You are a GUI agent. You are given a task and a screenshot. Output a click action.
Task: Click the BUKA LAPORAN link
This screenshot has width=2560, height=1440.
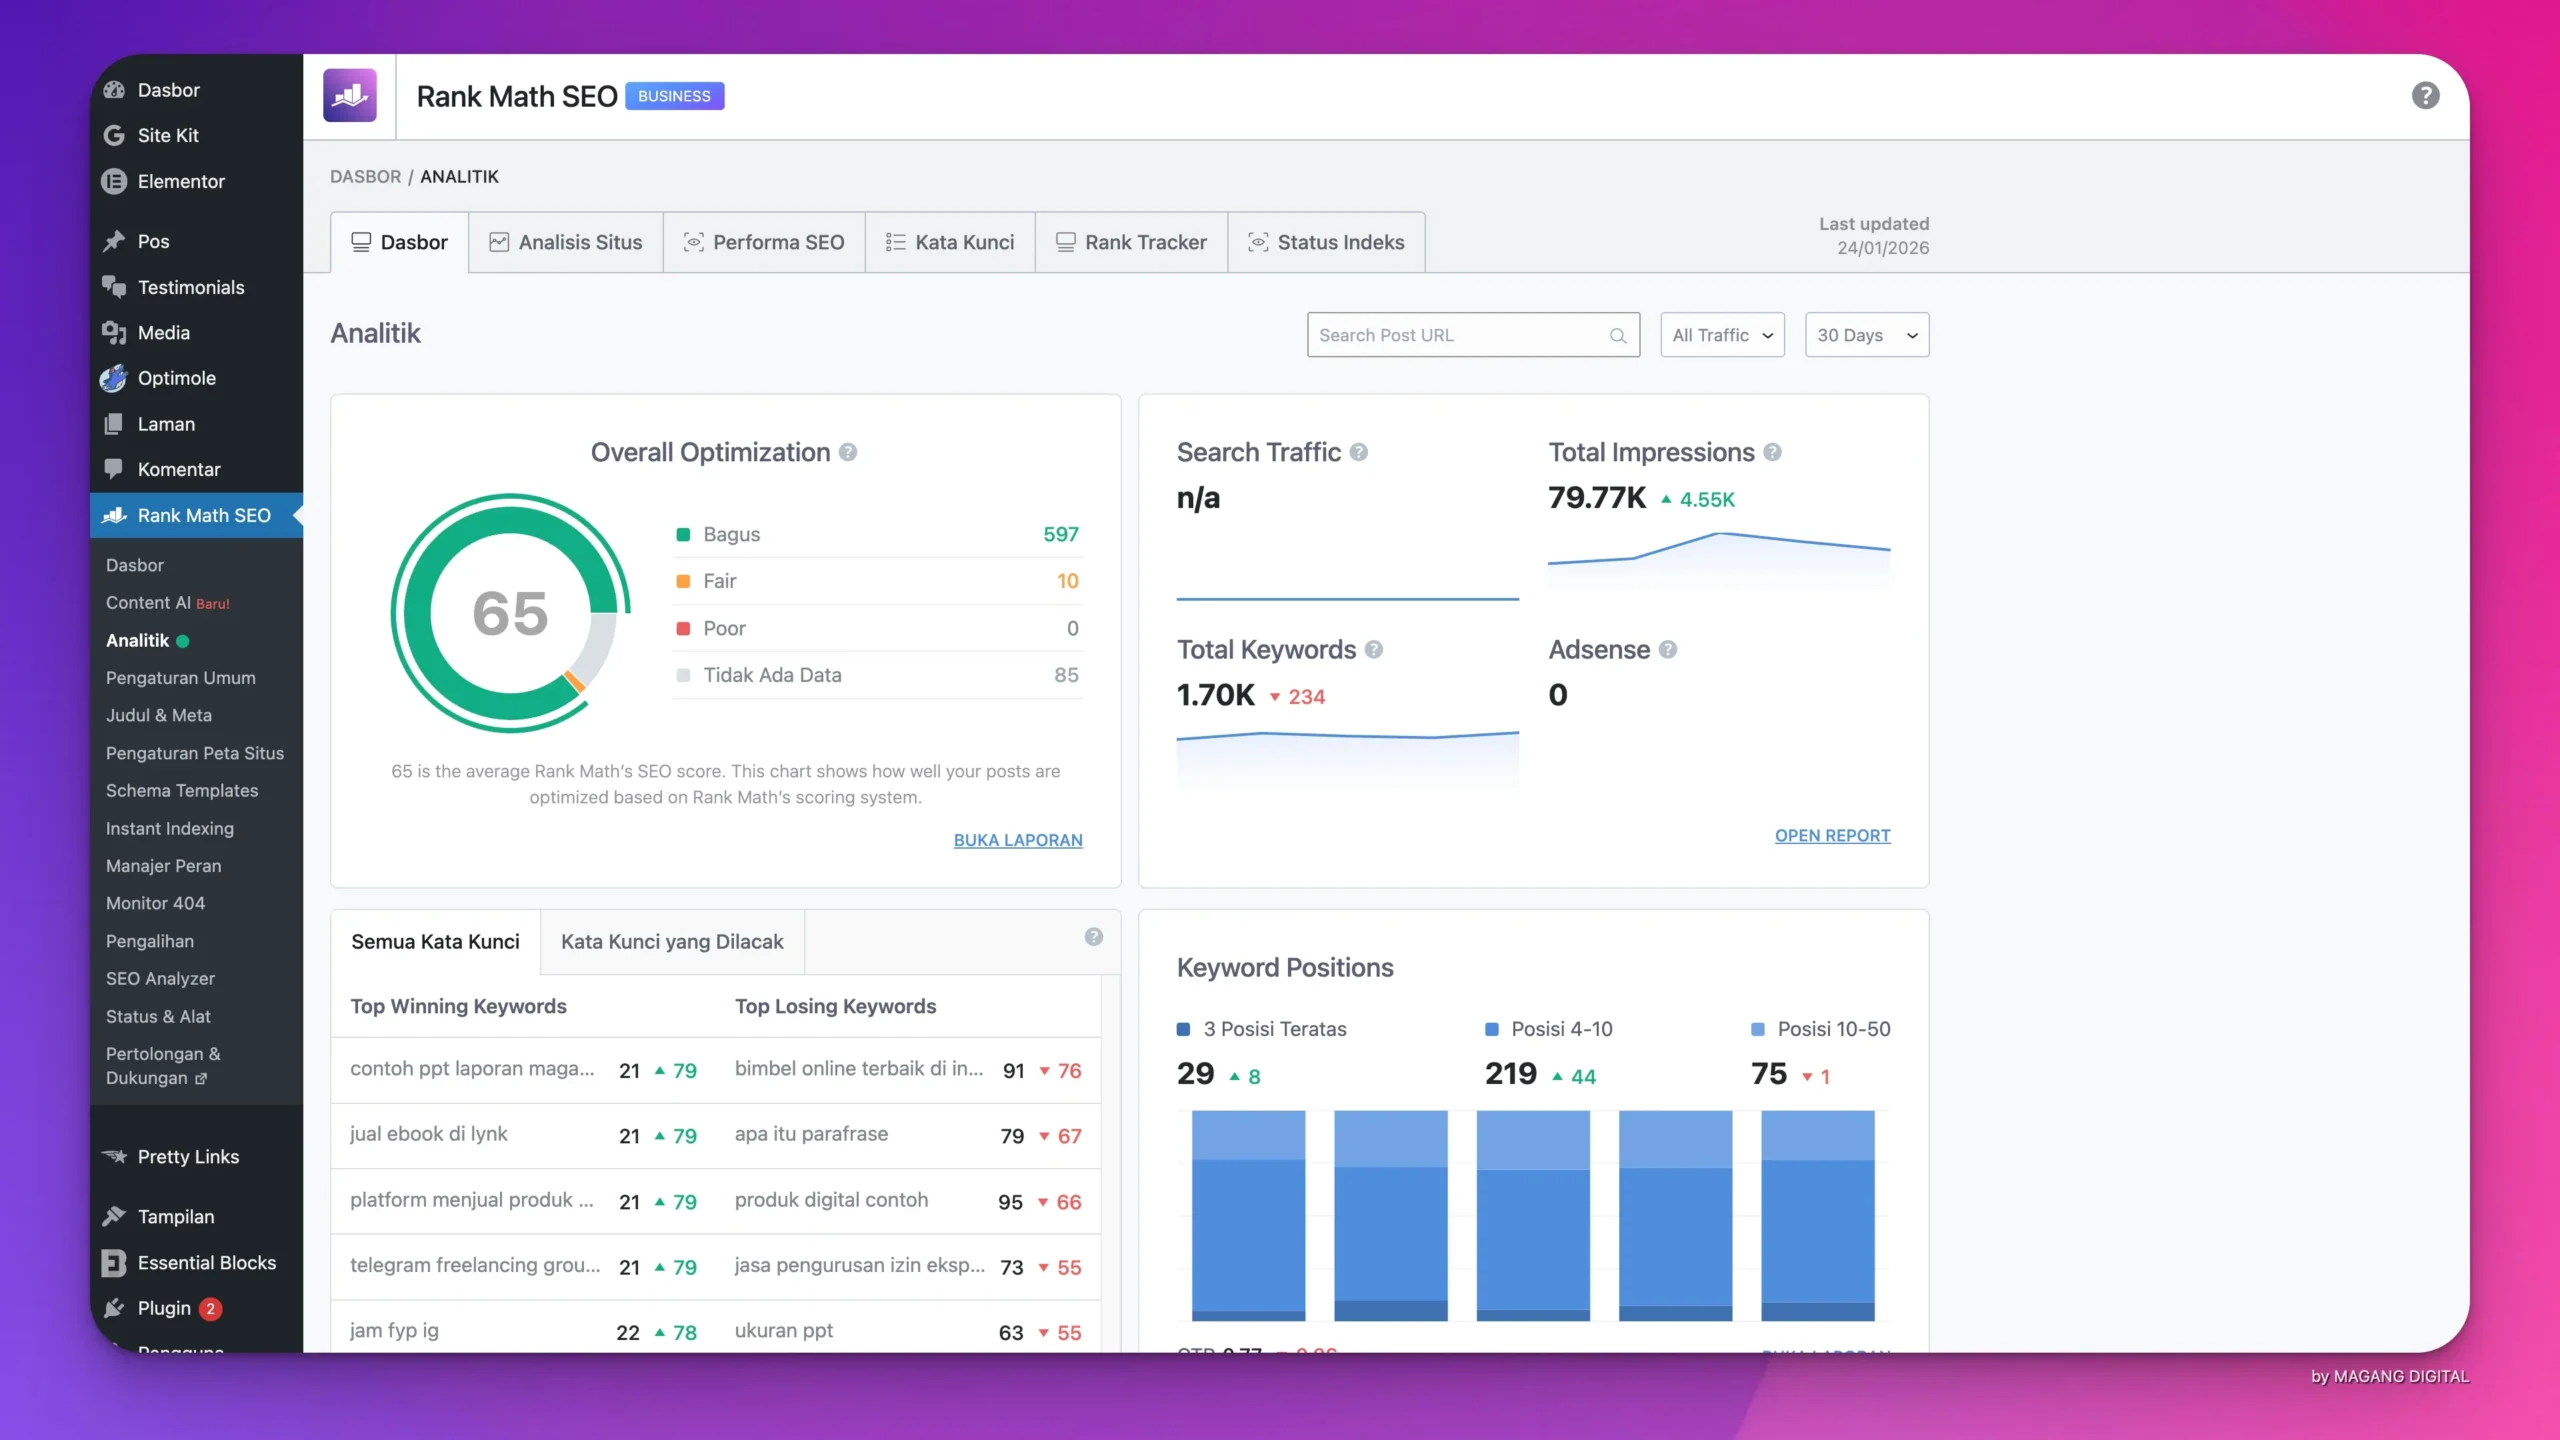tap(1017, 840)
